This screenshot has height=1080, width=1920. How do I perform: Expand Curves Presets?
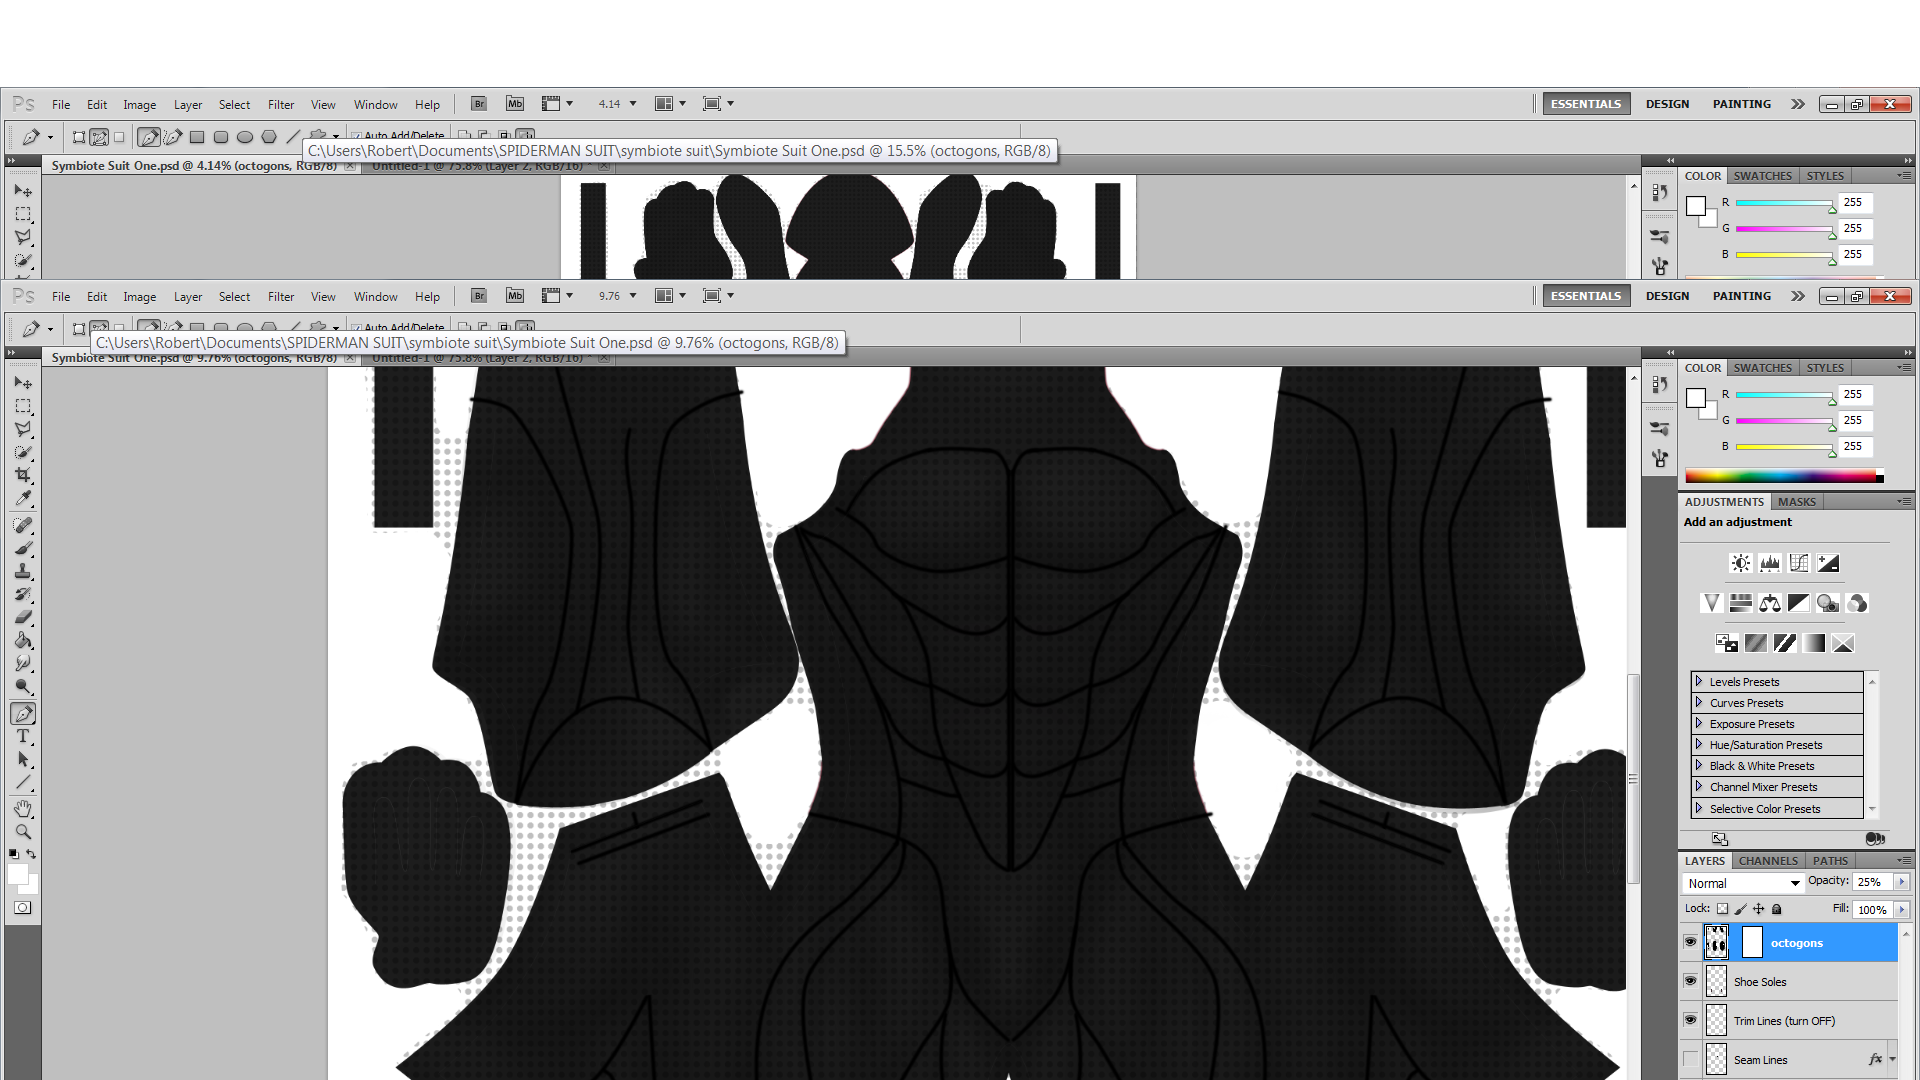(1698, 702)
